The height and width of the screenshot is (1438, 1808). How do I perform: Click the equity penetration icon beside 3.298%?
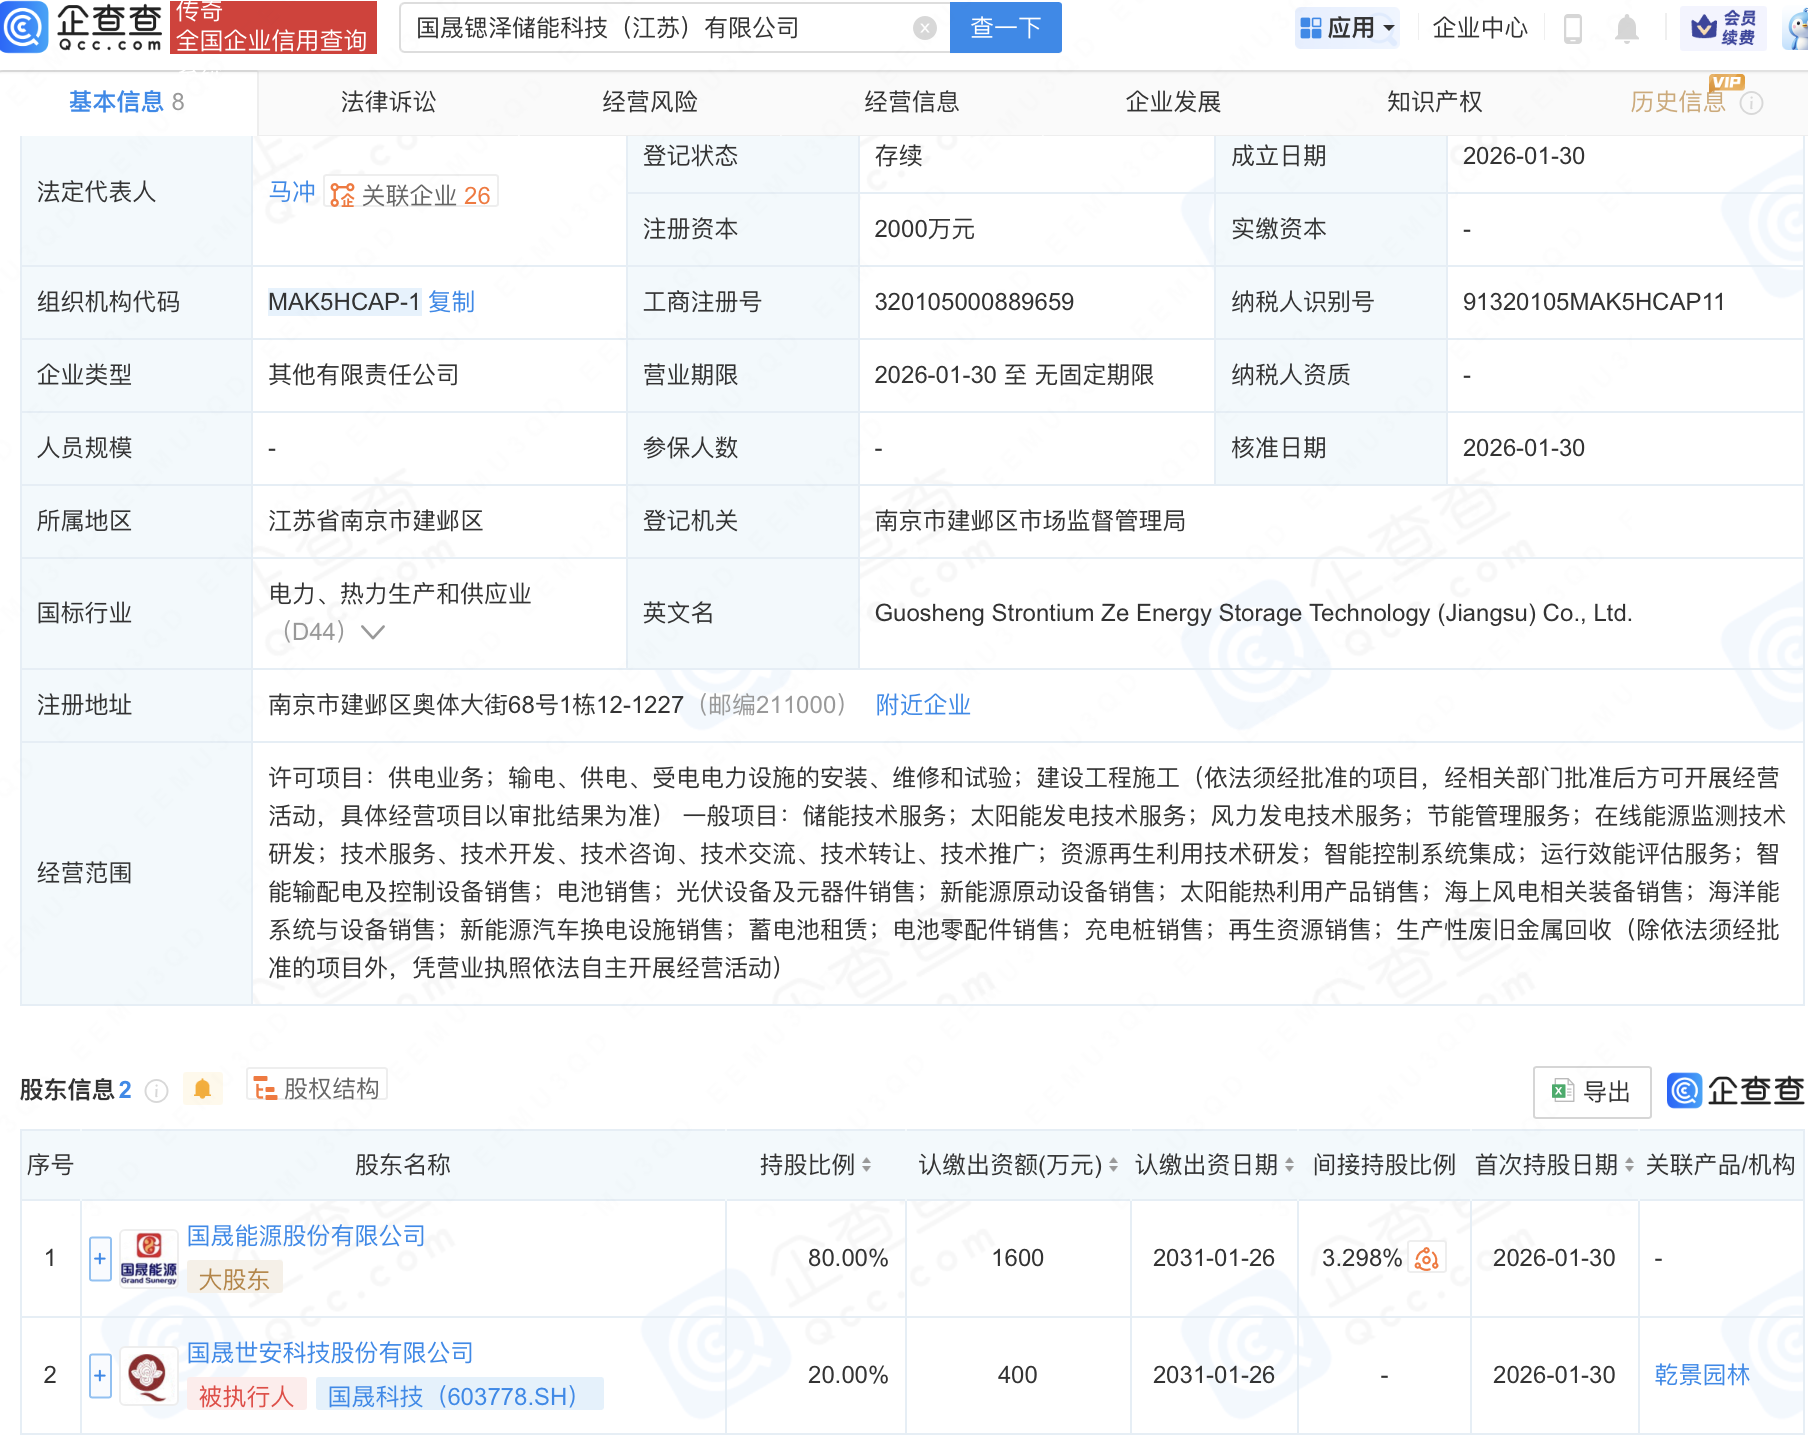[x=1427, y=1258]
